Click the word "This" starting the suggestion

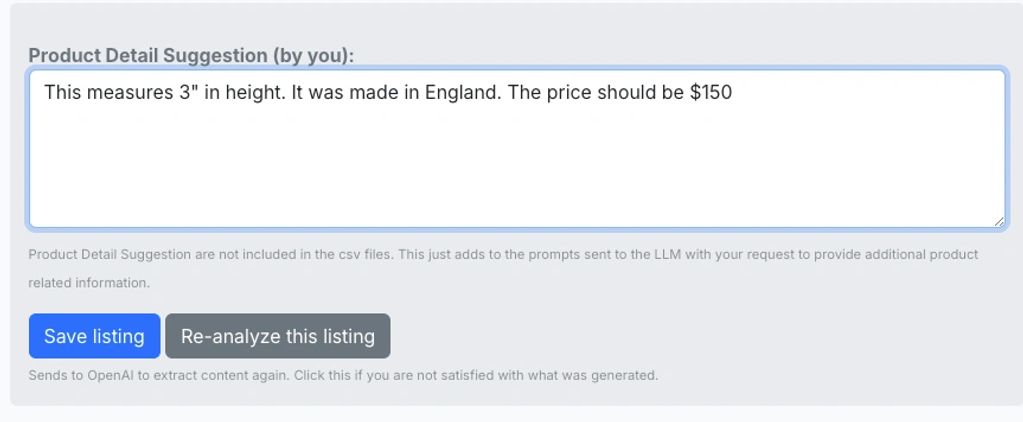click(62, 93)
